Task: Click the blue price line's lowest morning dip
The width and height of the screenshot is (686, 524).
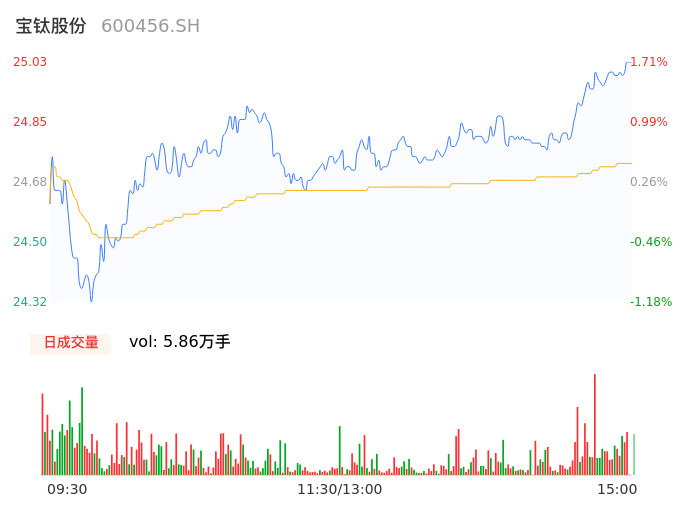Action: click(x=91, y=298)
